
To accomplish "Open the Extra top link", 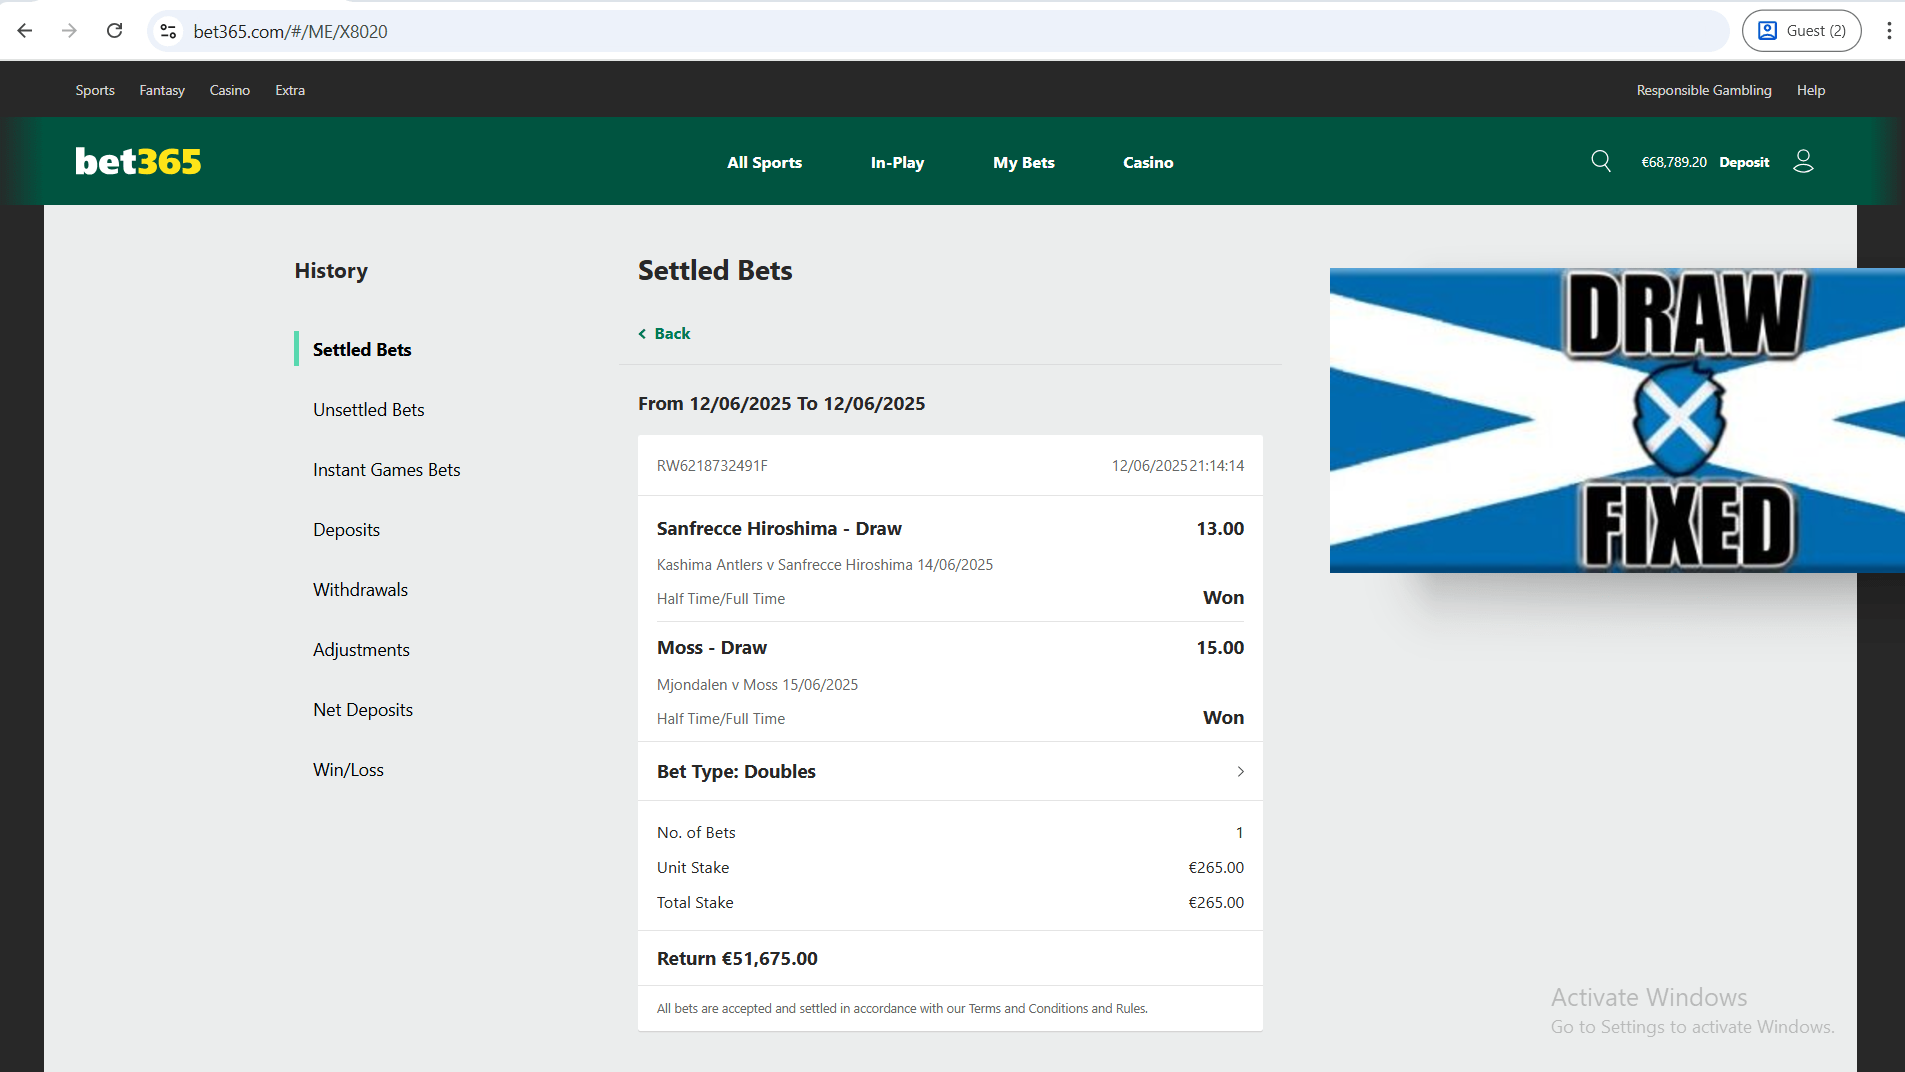I will [290, 90].
